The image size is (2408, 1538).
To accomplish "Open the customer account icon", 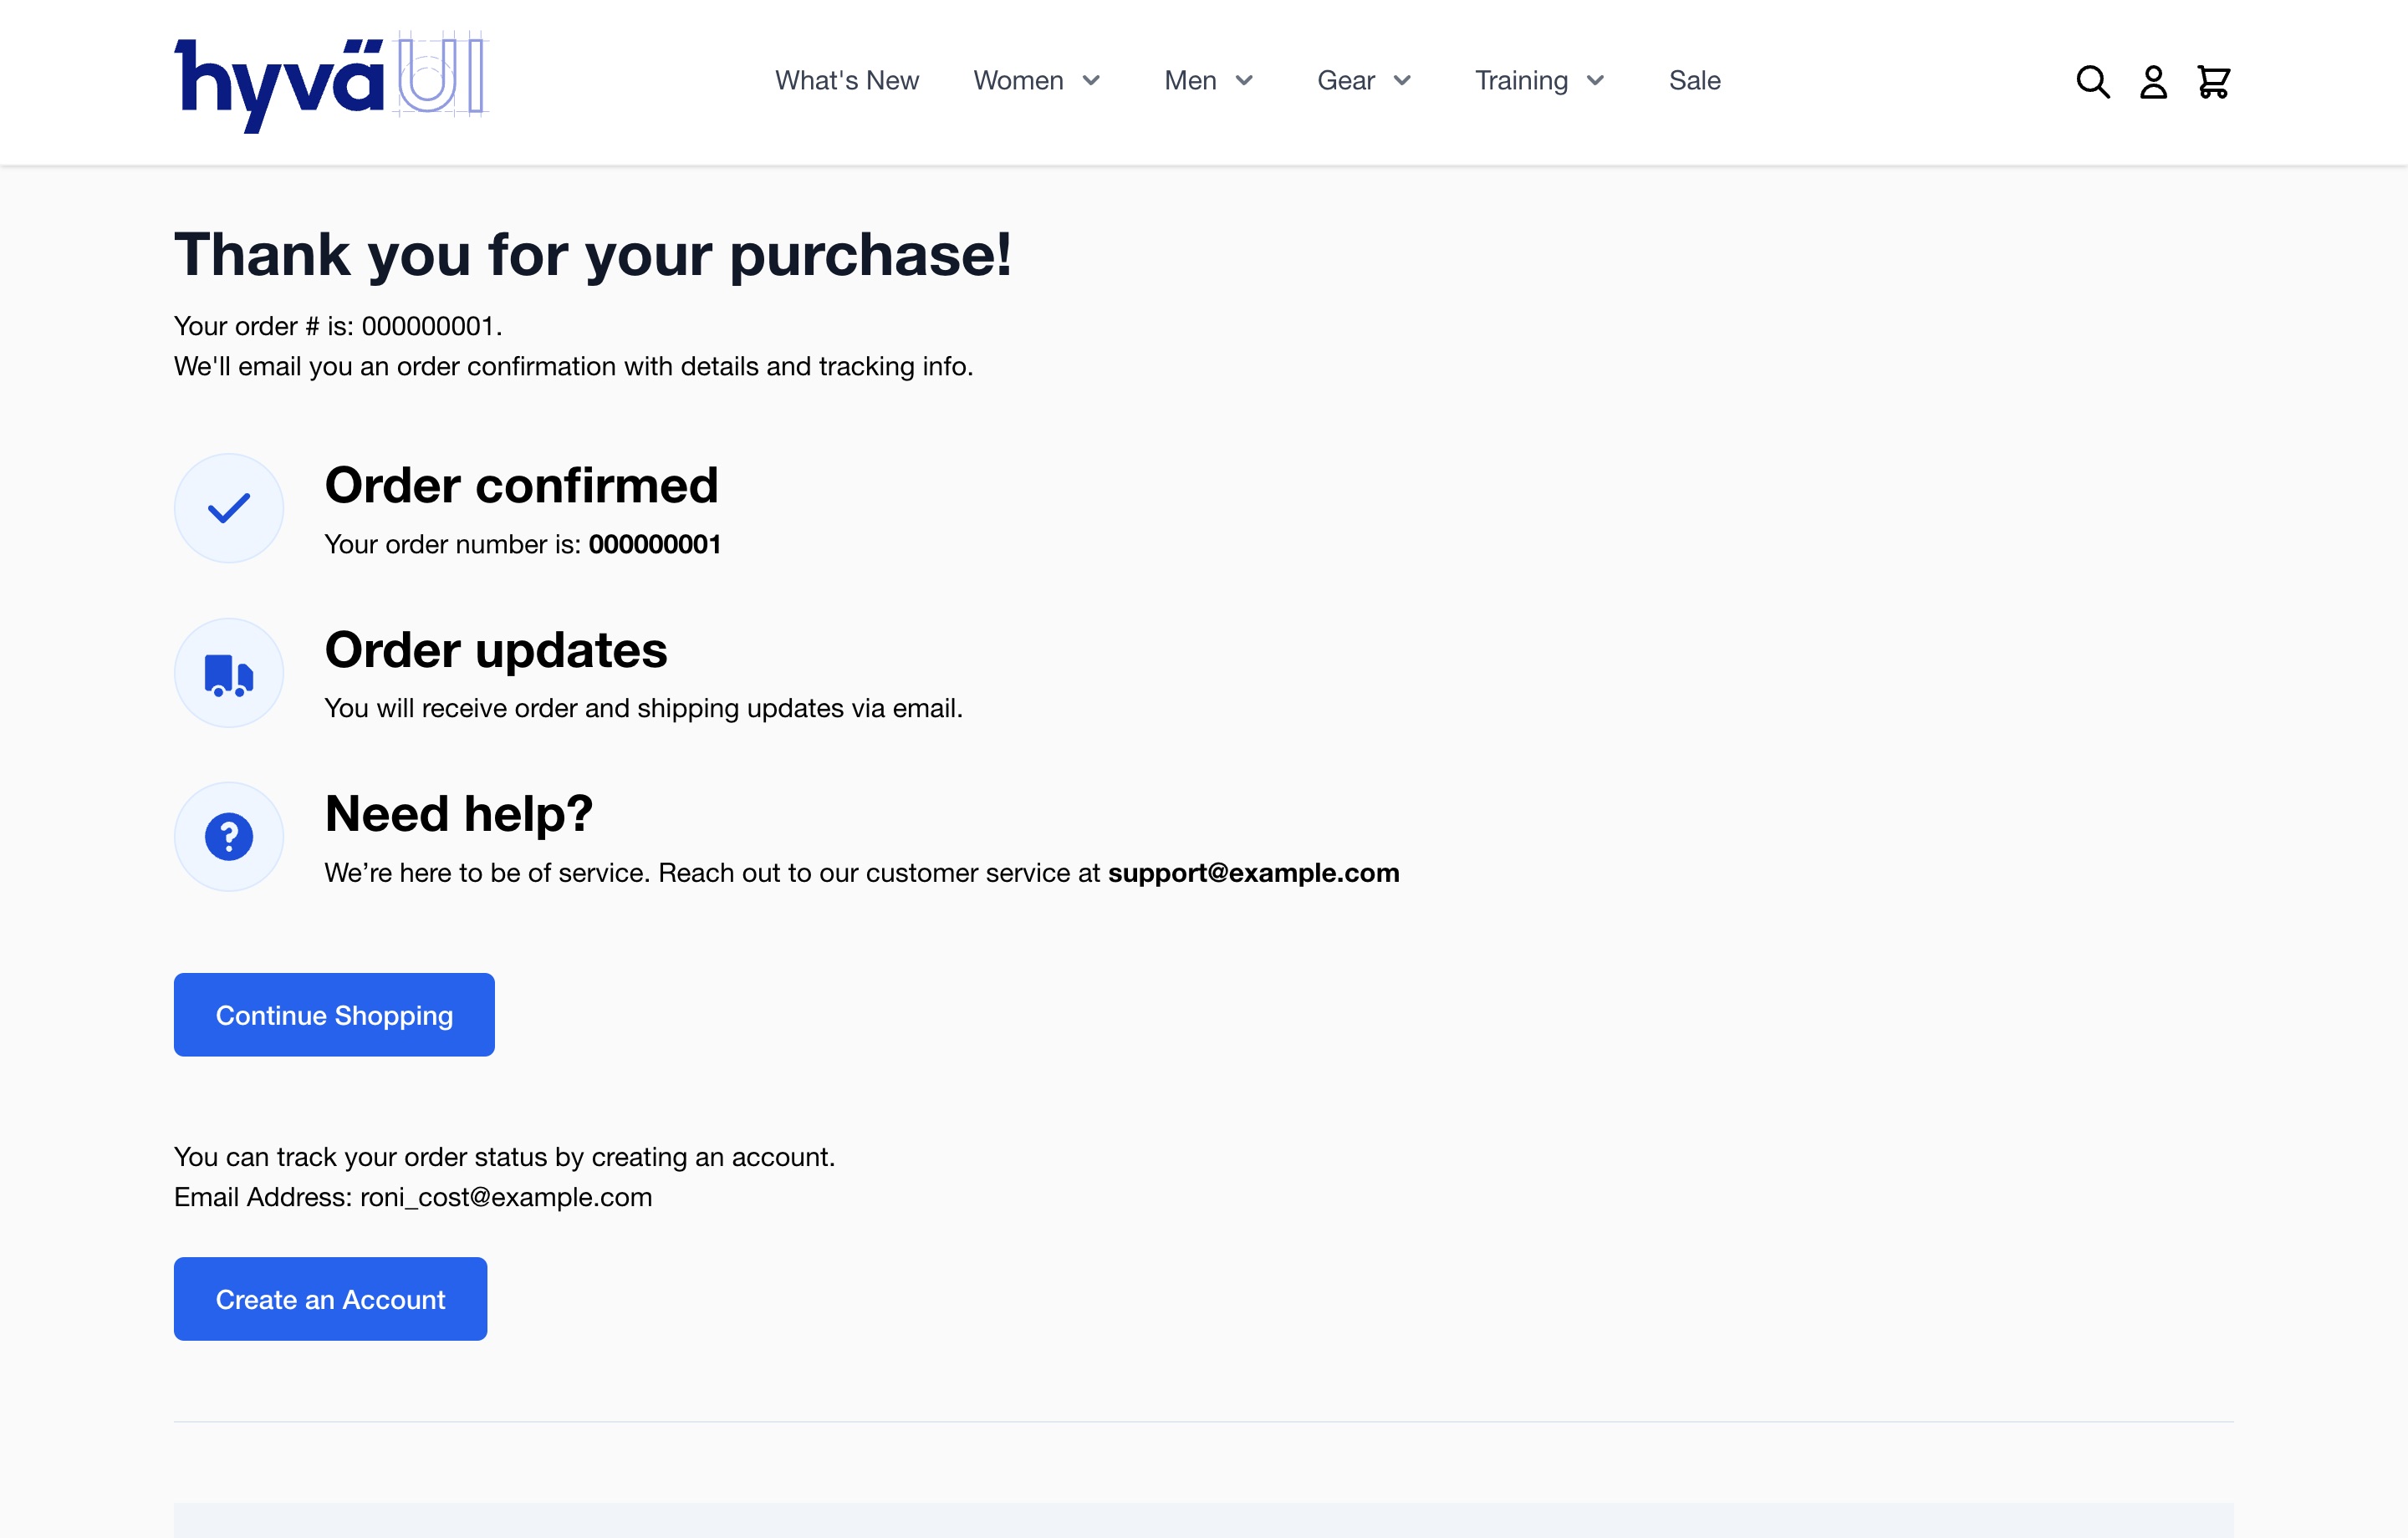I will 2153,81.
